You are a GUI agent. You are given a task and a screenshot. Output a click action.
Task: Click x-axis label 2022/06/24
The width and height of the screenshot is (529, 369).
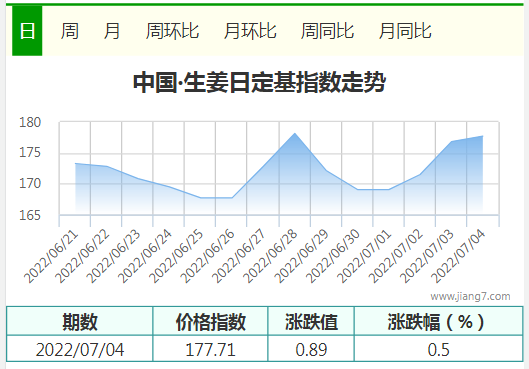pos(145,257)
